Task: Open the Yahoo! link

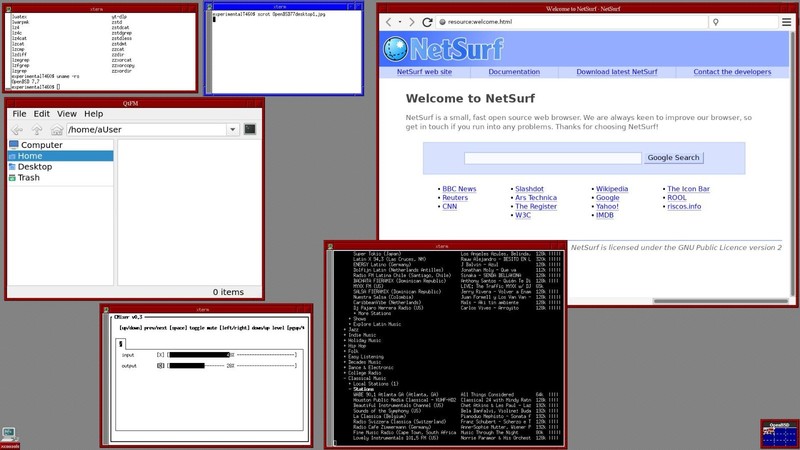Action: 607,207
